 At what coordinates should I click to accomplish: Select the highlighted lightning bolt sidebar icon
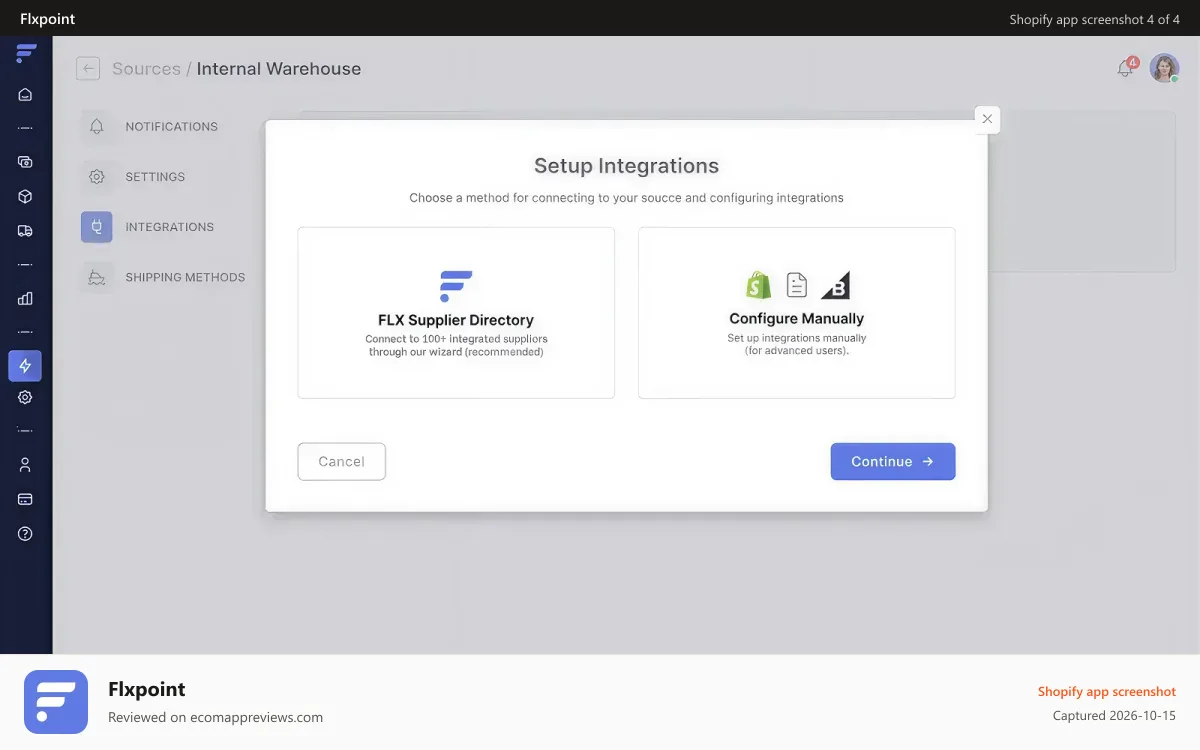point(25,366)
